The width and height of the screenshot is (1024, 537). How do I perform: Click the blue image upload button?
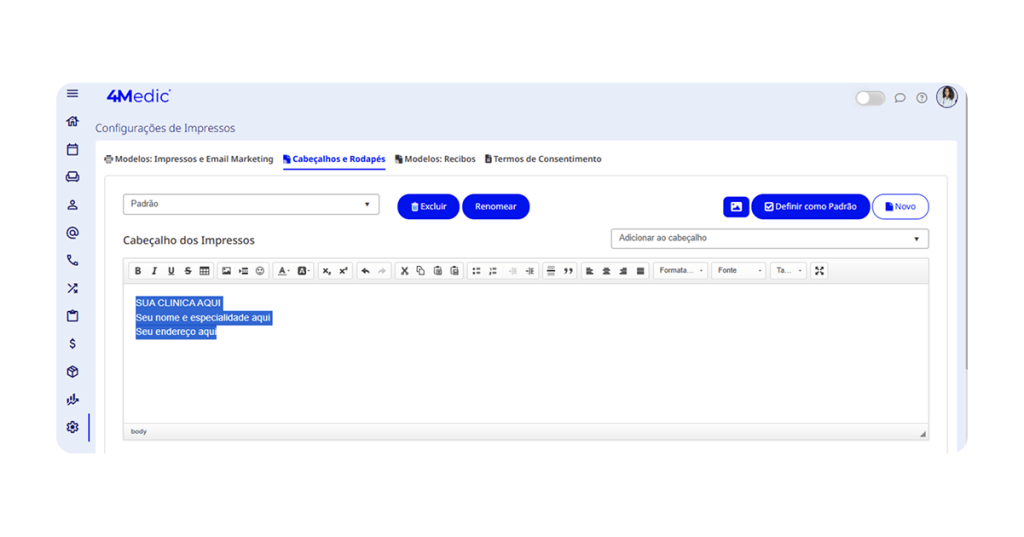(x=736, y=207)
